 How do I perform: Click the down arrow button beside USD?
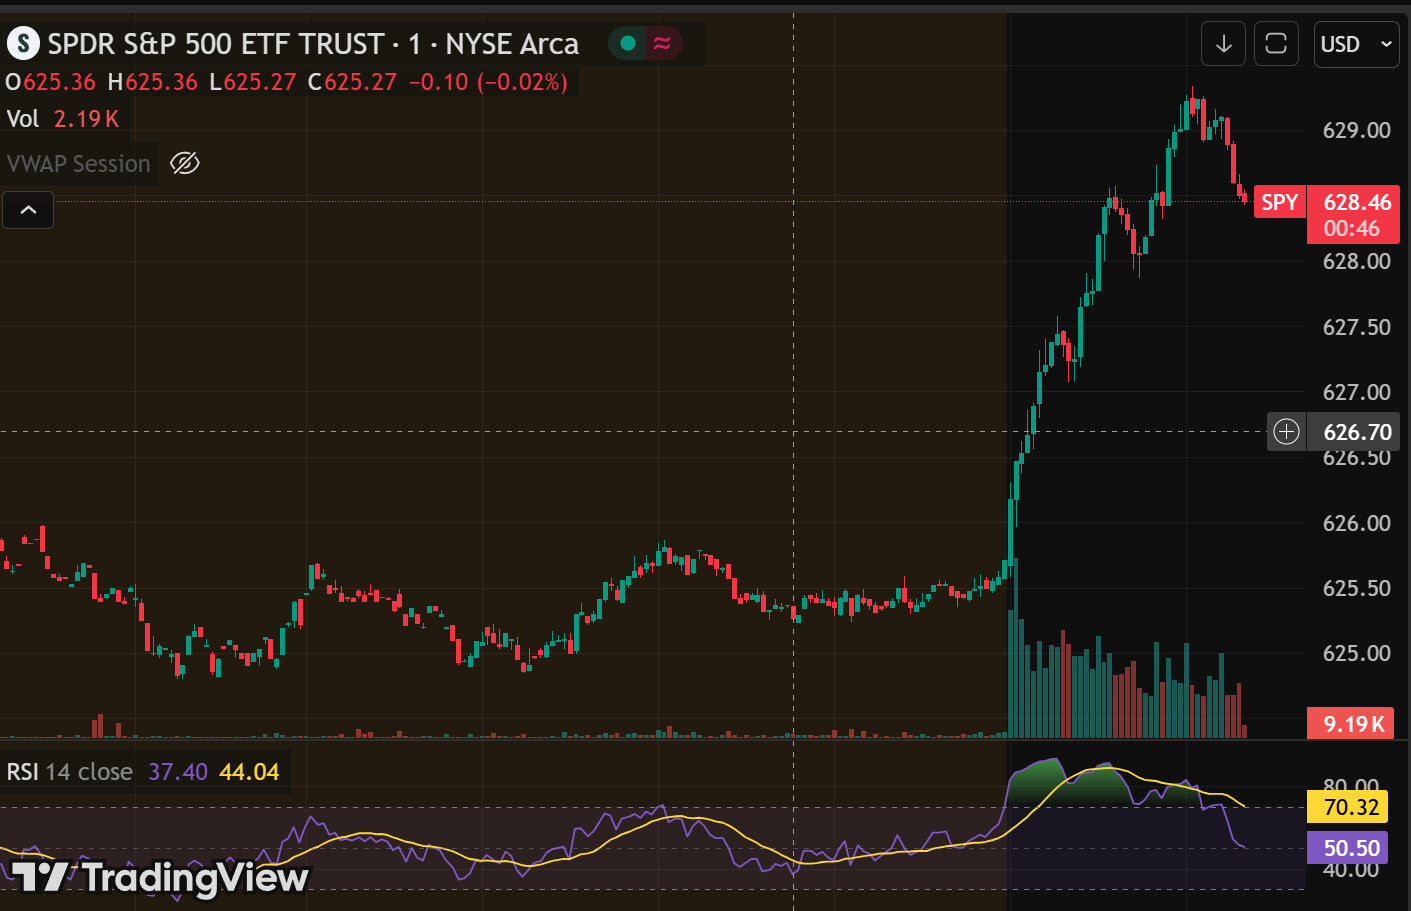tap(1223, 44)
